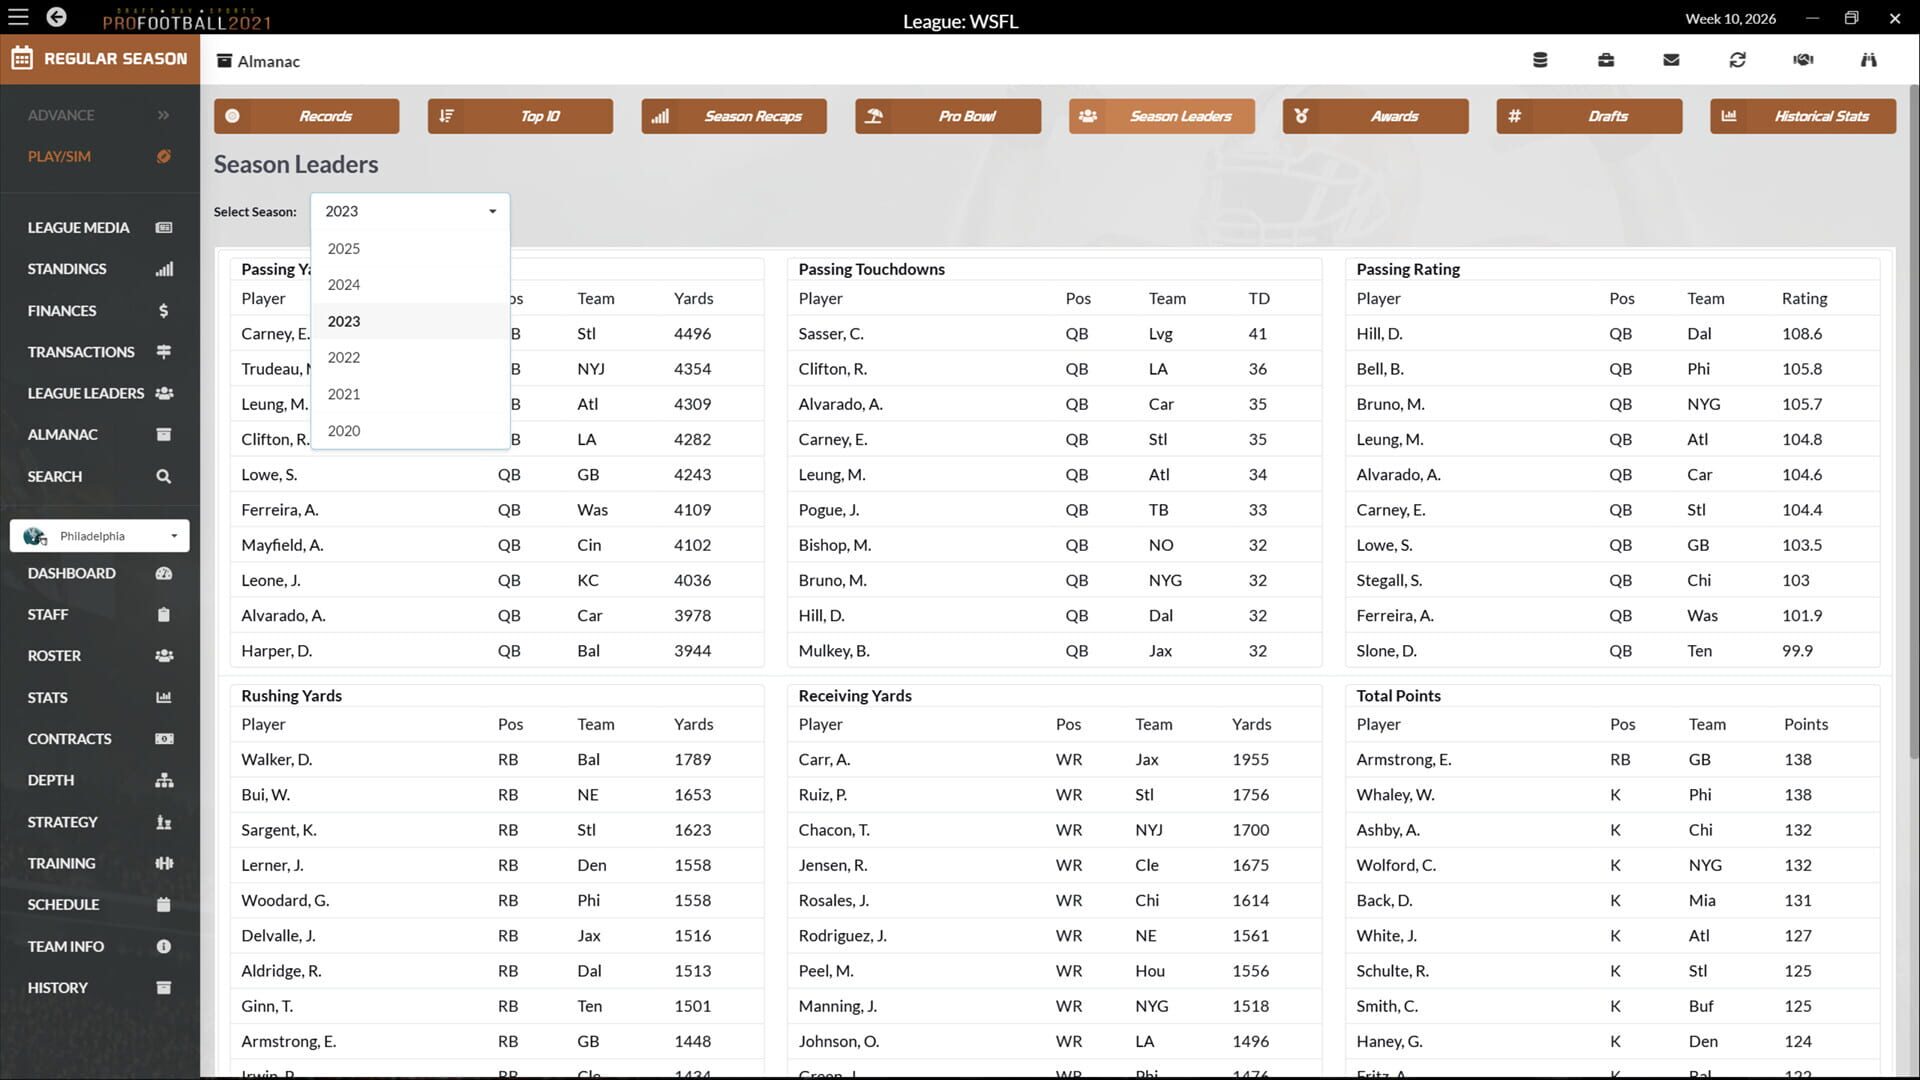Click Week 10, 2026 date label
Screen dimensions: 1920x1080
tap(1731, 18)
